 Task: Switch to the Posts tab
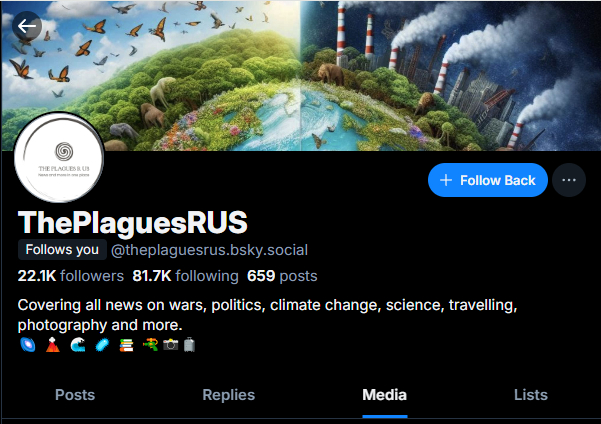pos(75,395)
